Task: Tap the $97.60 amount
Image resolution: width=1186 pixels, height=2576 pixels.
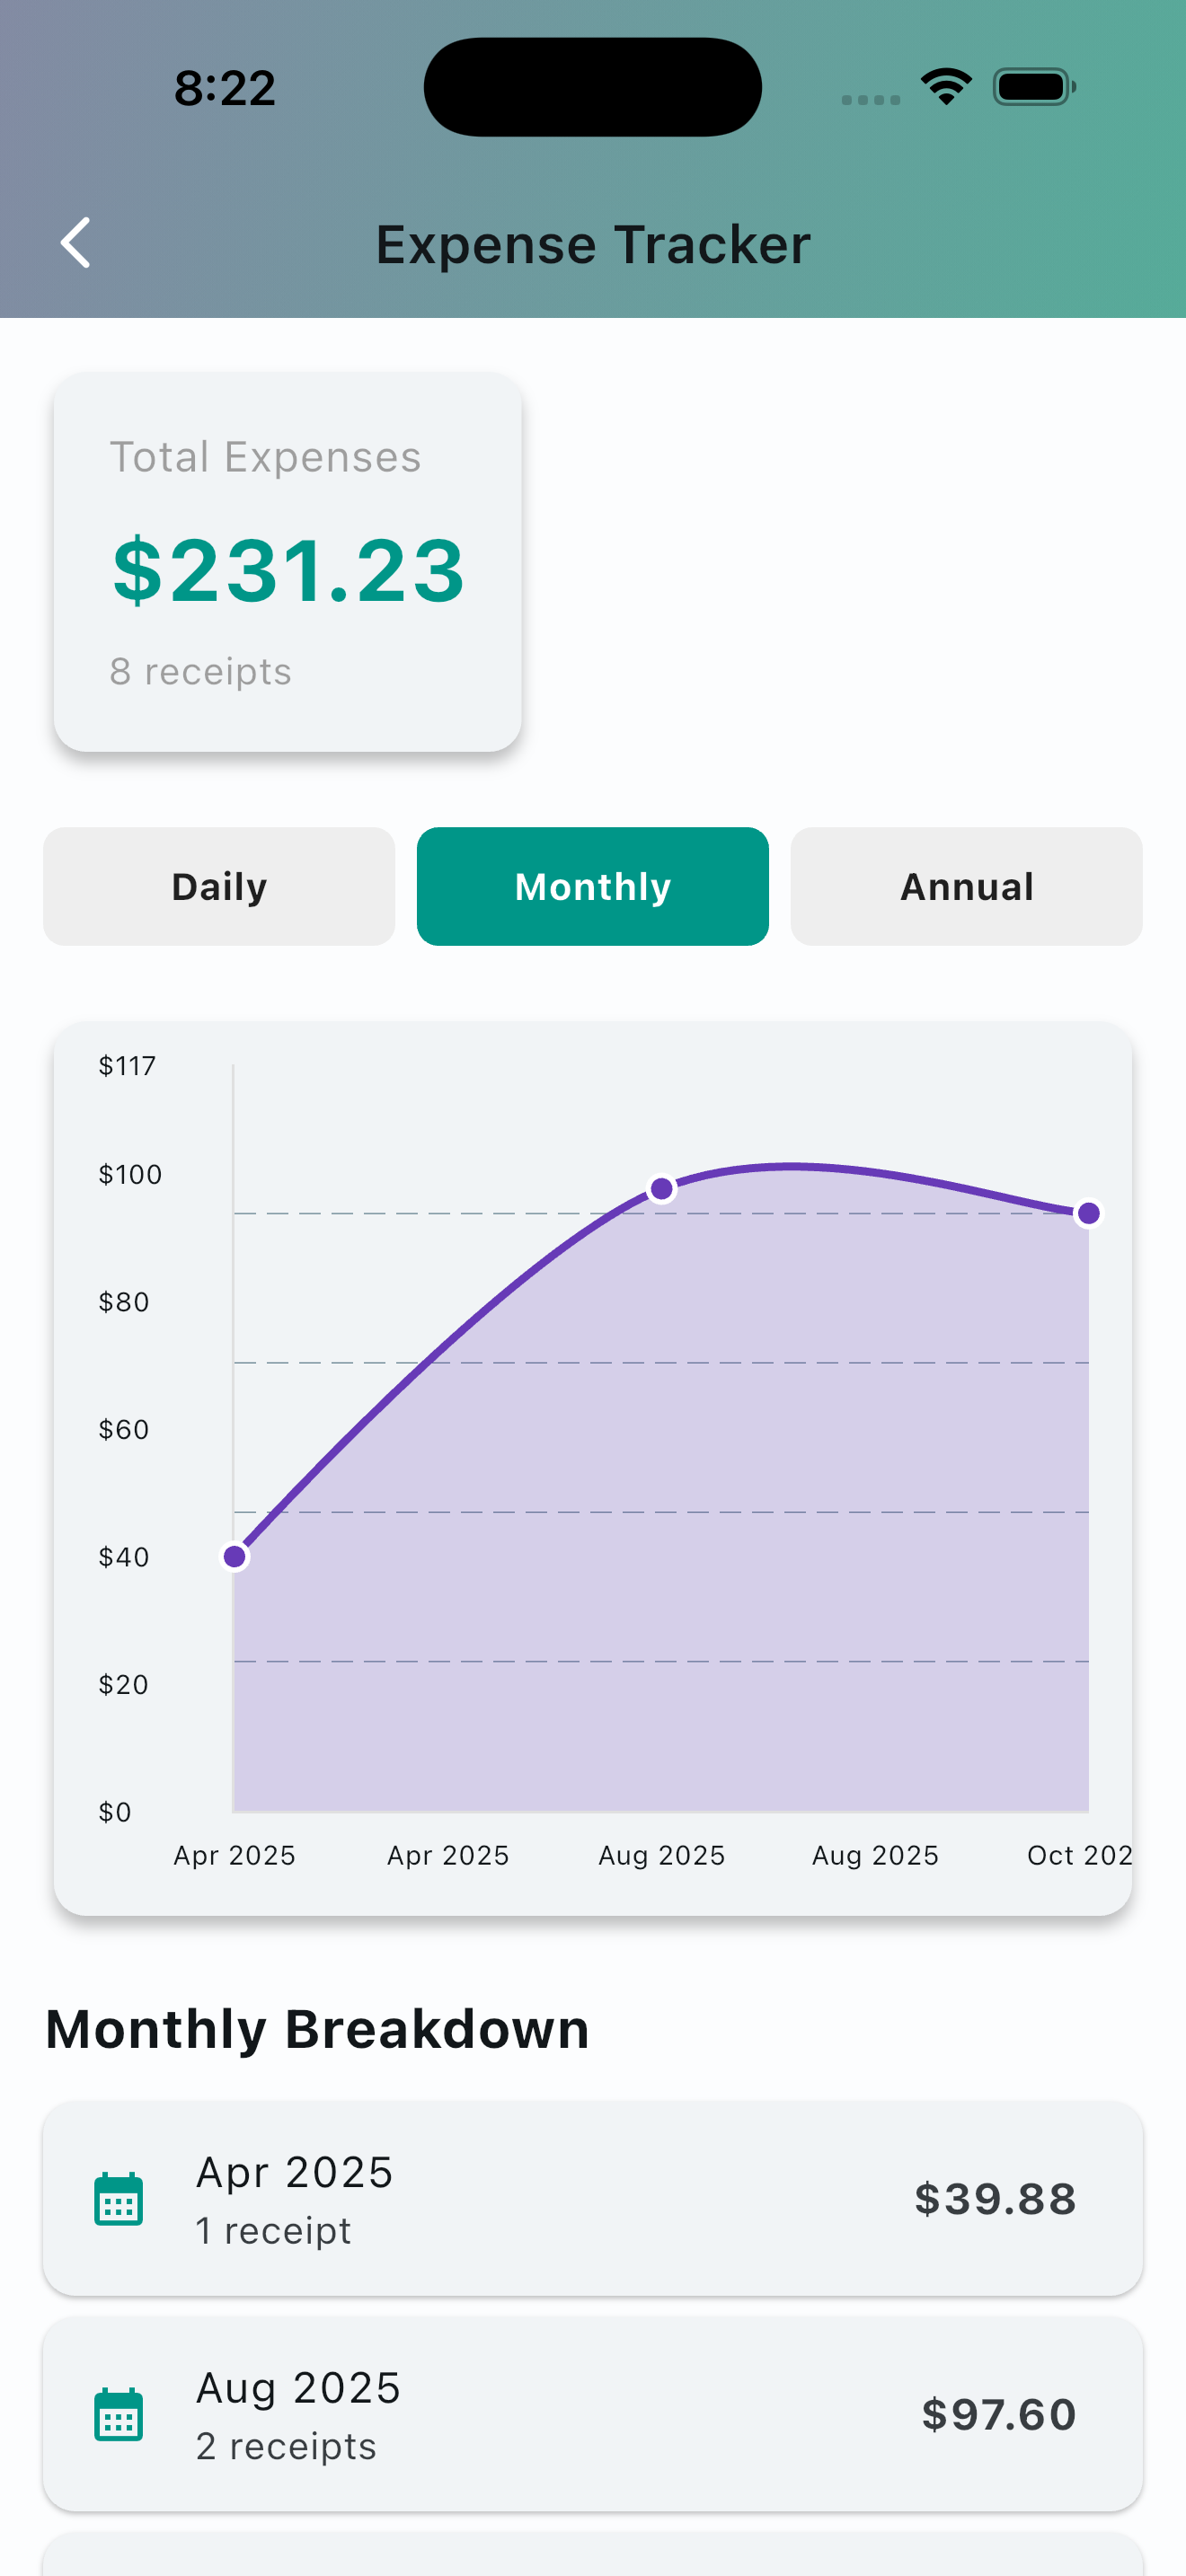Action: click(998, 2414)
